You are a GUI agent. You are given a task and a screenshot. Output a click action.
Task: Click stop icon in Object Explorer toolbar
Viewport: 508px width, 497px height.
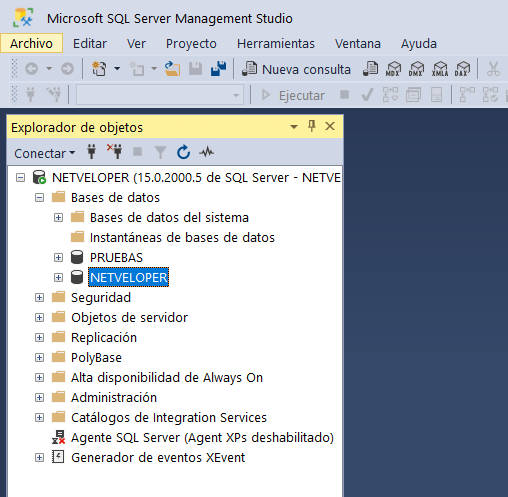(138, 152)
